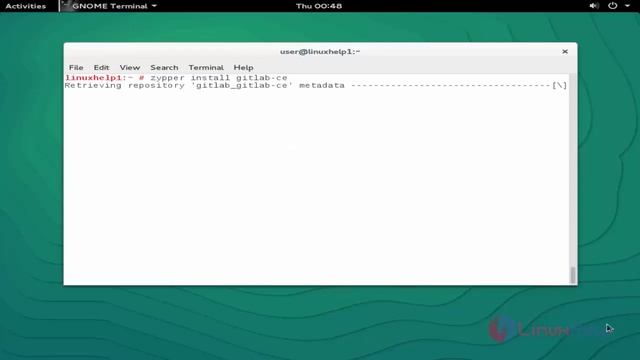Viewport: 640px width, 360px height.
Task: Click the terminal vertical scrollbar thumb
Action: tap(573, 275)
